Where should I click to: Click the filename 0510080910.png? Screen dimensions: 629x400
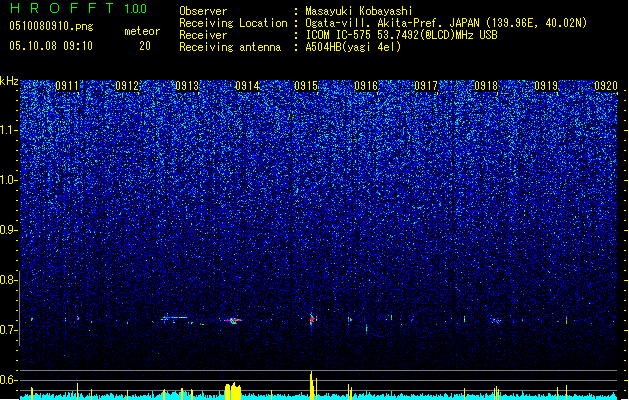coord(51,27)
